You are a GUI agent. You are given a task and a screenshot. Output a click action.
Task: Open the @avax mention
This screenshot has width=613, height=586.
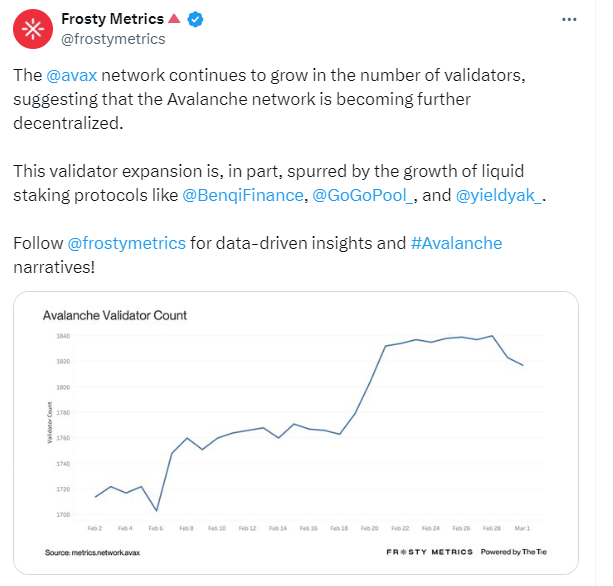[70, 76]
